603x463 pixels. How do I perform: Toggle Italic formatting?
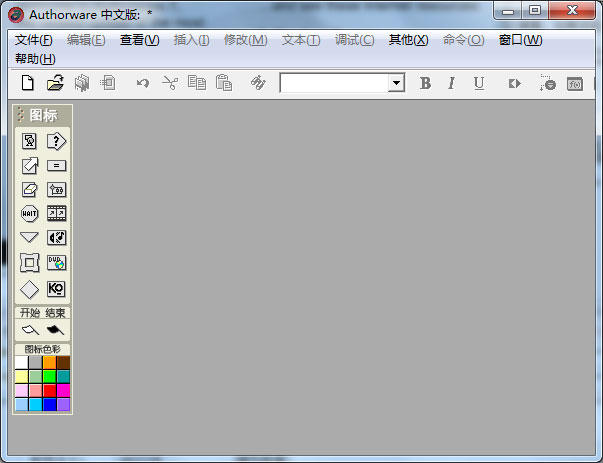coord(451,83)
